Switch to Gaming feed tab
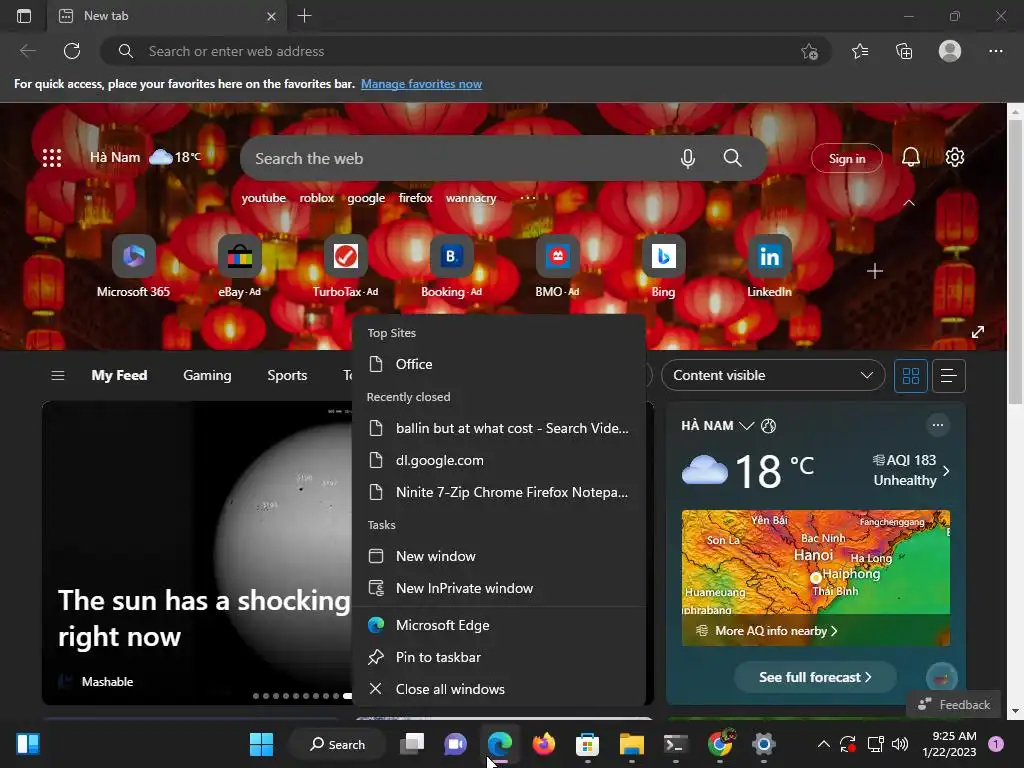This screenshot has width=1024, height=768. pyautogui.click(x=207, y=376)
